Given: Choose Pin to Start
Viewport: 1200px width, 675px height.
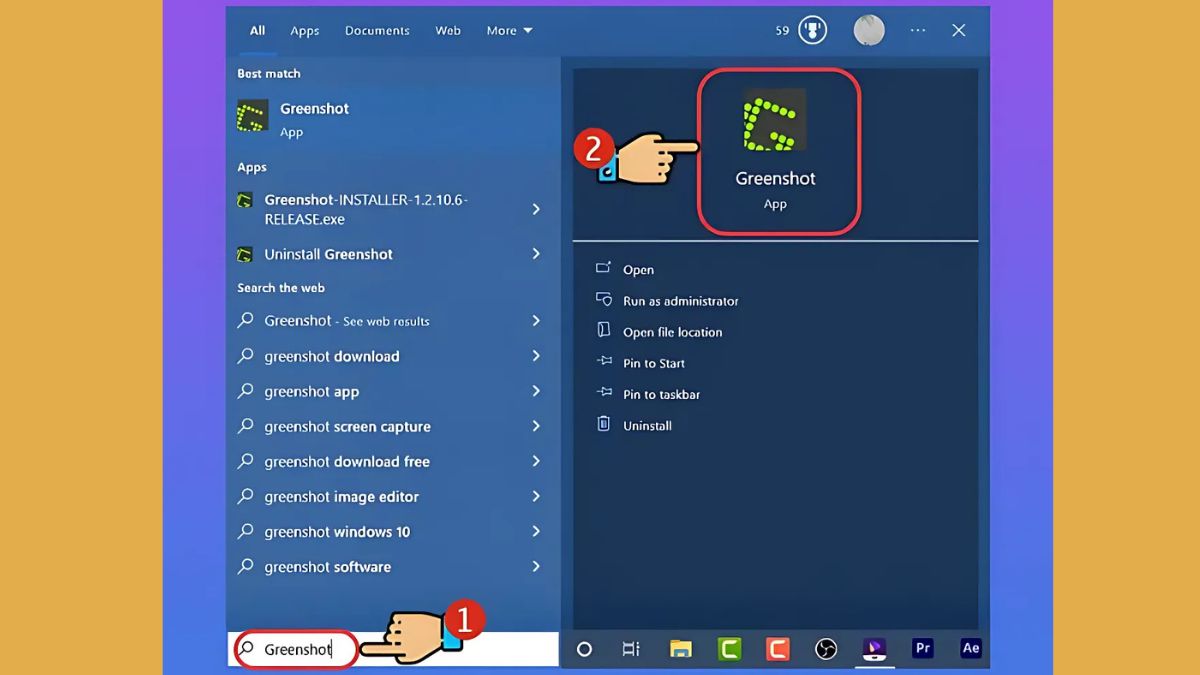Looking at the screenshot, I should (654, 363).
